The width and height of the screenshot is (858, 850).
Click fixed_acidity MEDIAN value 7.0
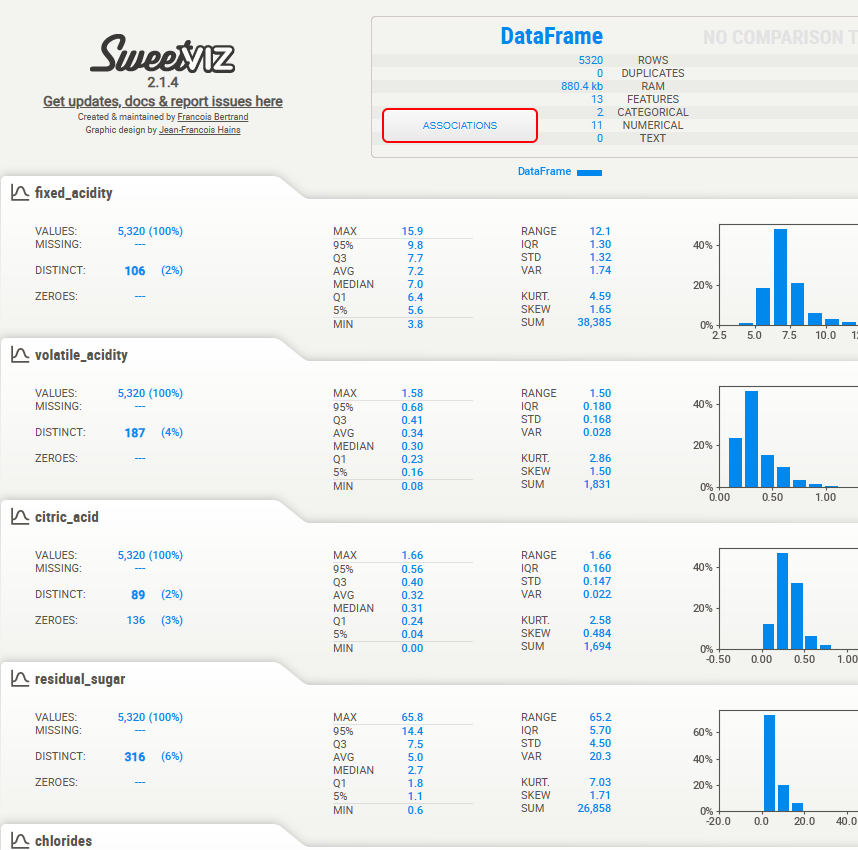415,284
